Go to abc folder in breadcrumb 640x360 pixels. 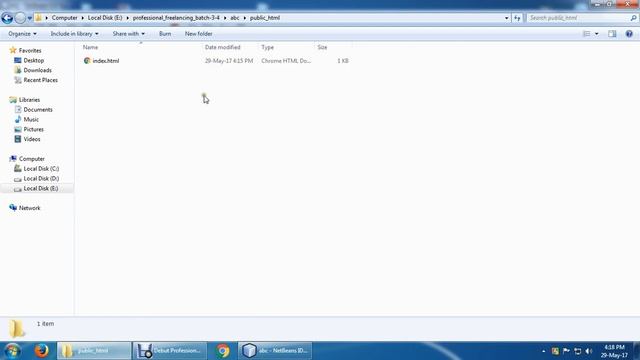[x=235, y=18]
